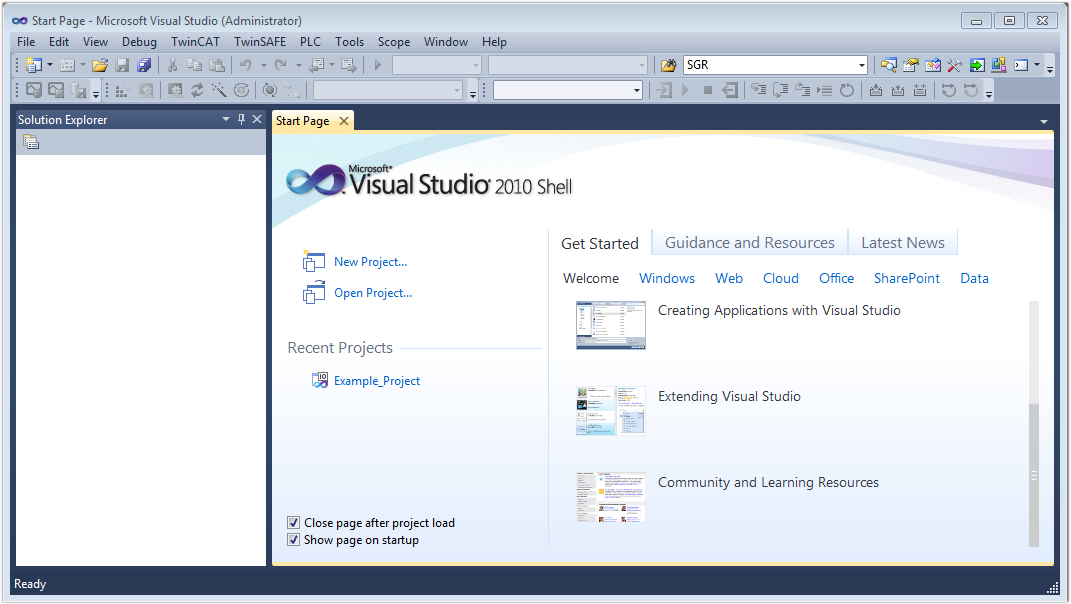
Task: Open the Toolbox via the crossed-tools icon
Action: coord(954,65)
